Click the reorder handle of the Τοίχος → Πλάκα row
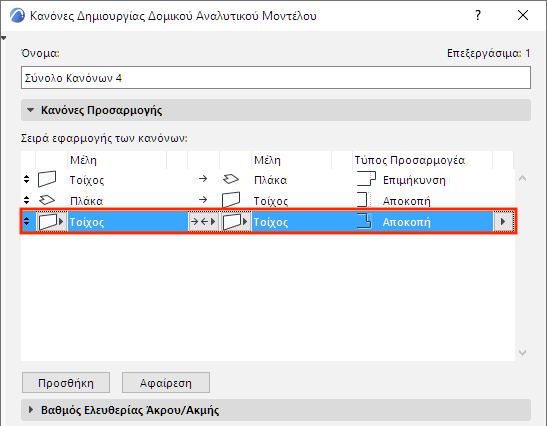The image size is (547, 426). coord(27,179)
